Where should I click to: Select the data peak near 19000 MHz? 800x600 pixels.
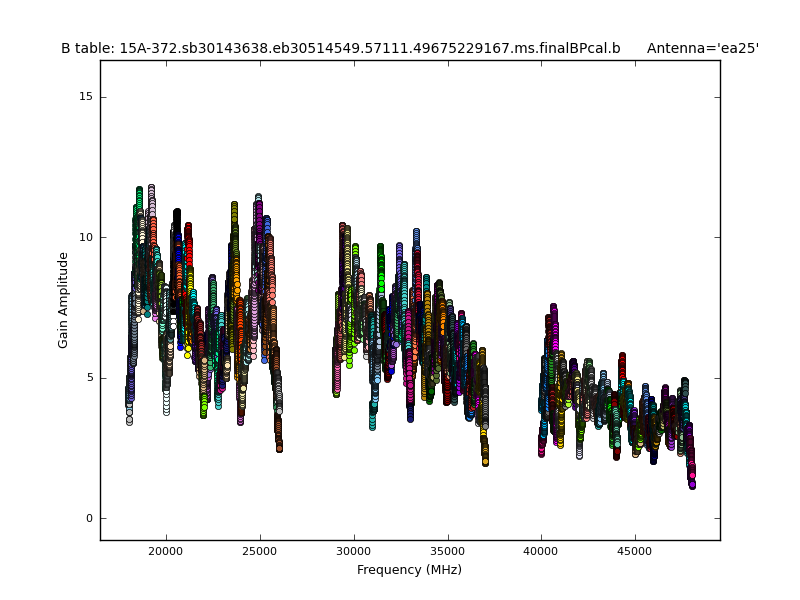[151, 189]
